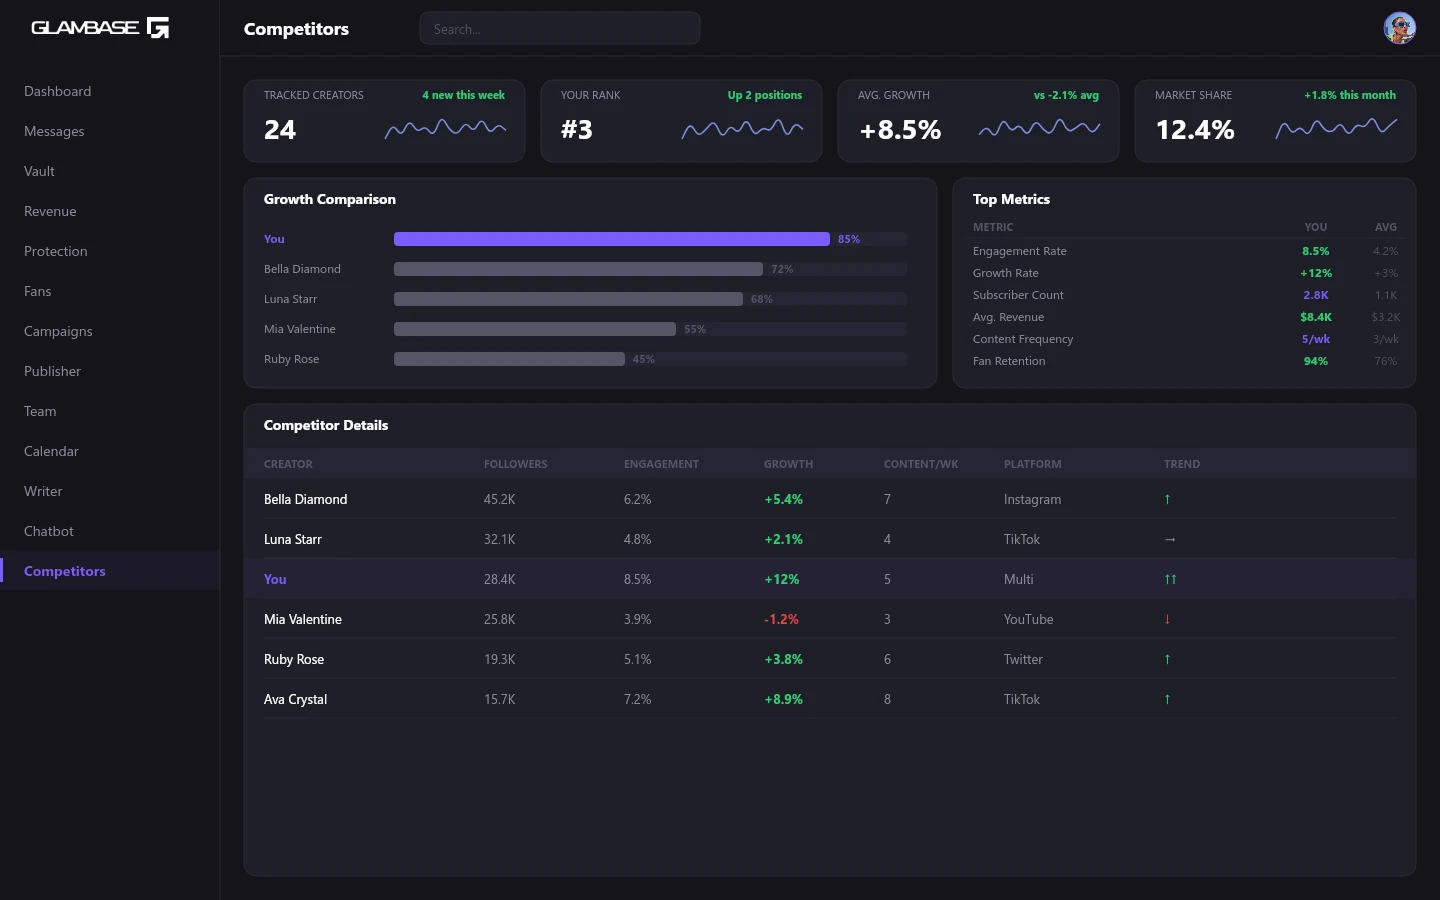Click the Bella Diamond creator name in the table

(305, 499)
